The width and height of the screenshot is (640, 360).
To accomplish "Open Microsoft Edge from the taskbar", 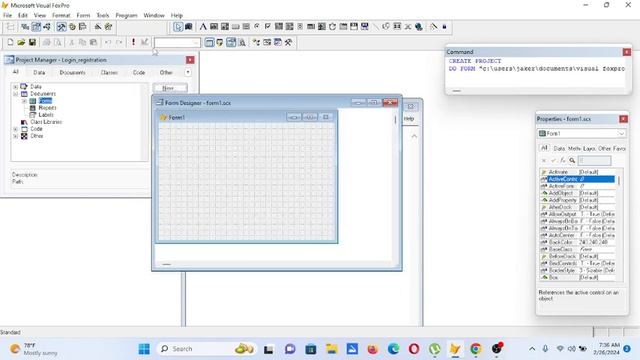I will tap(393, 349).
